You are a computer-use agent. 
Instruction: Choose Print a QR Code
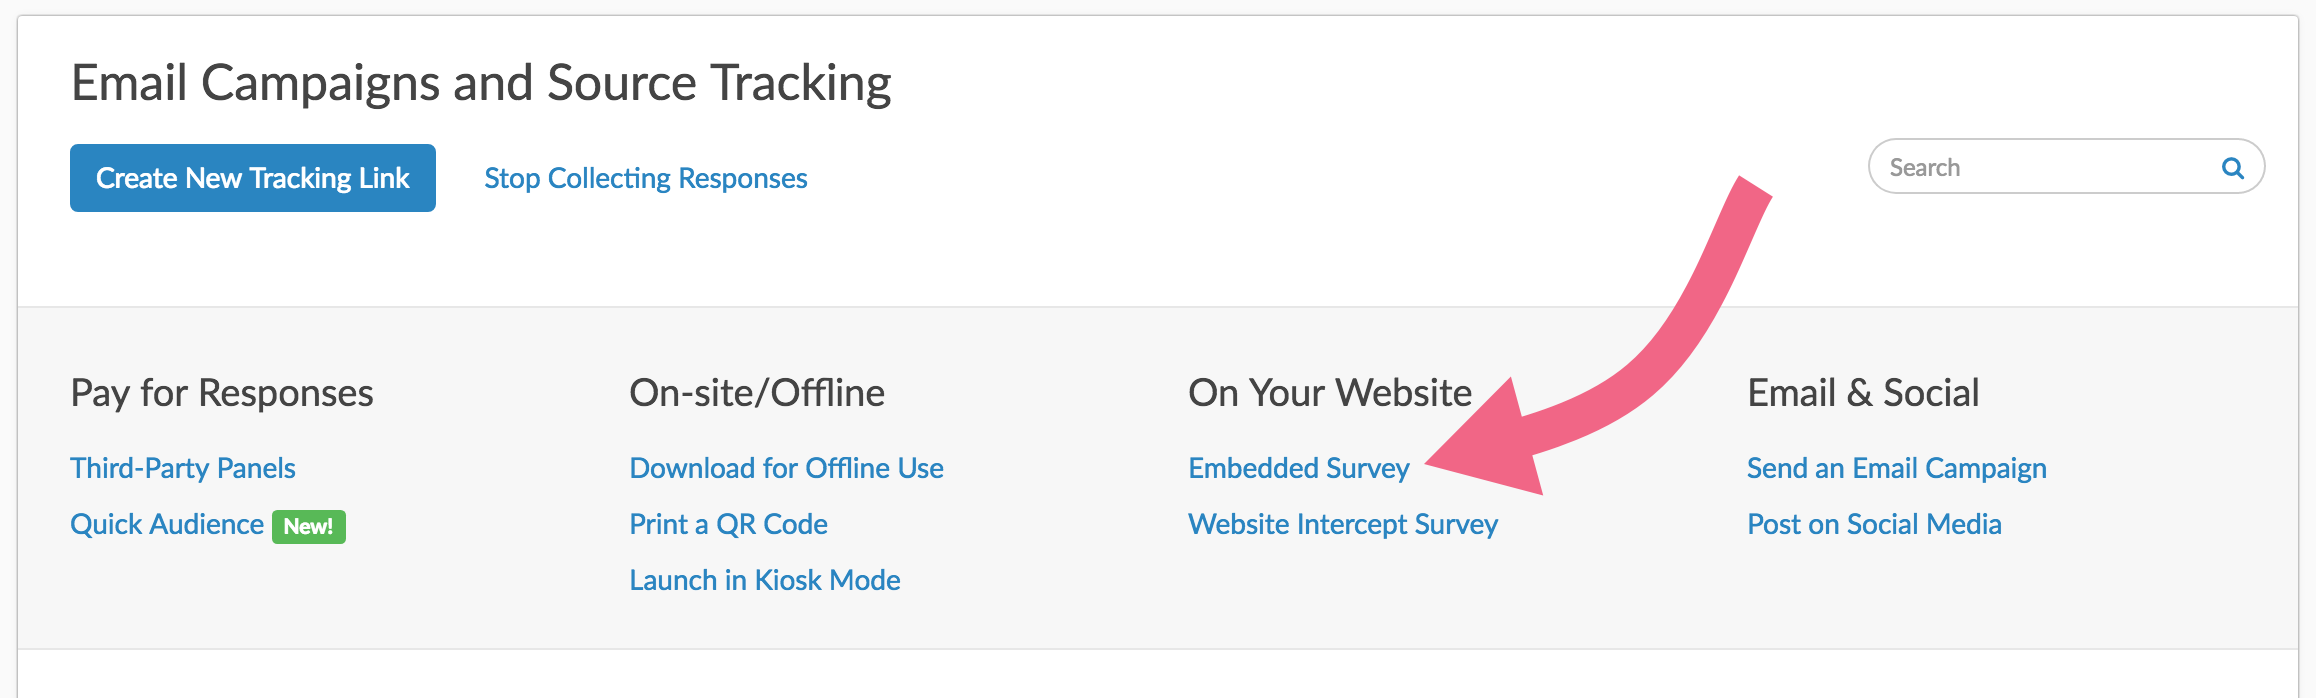coord(728,524)
